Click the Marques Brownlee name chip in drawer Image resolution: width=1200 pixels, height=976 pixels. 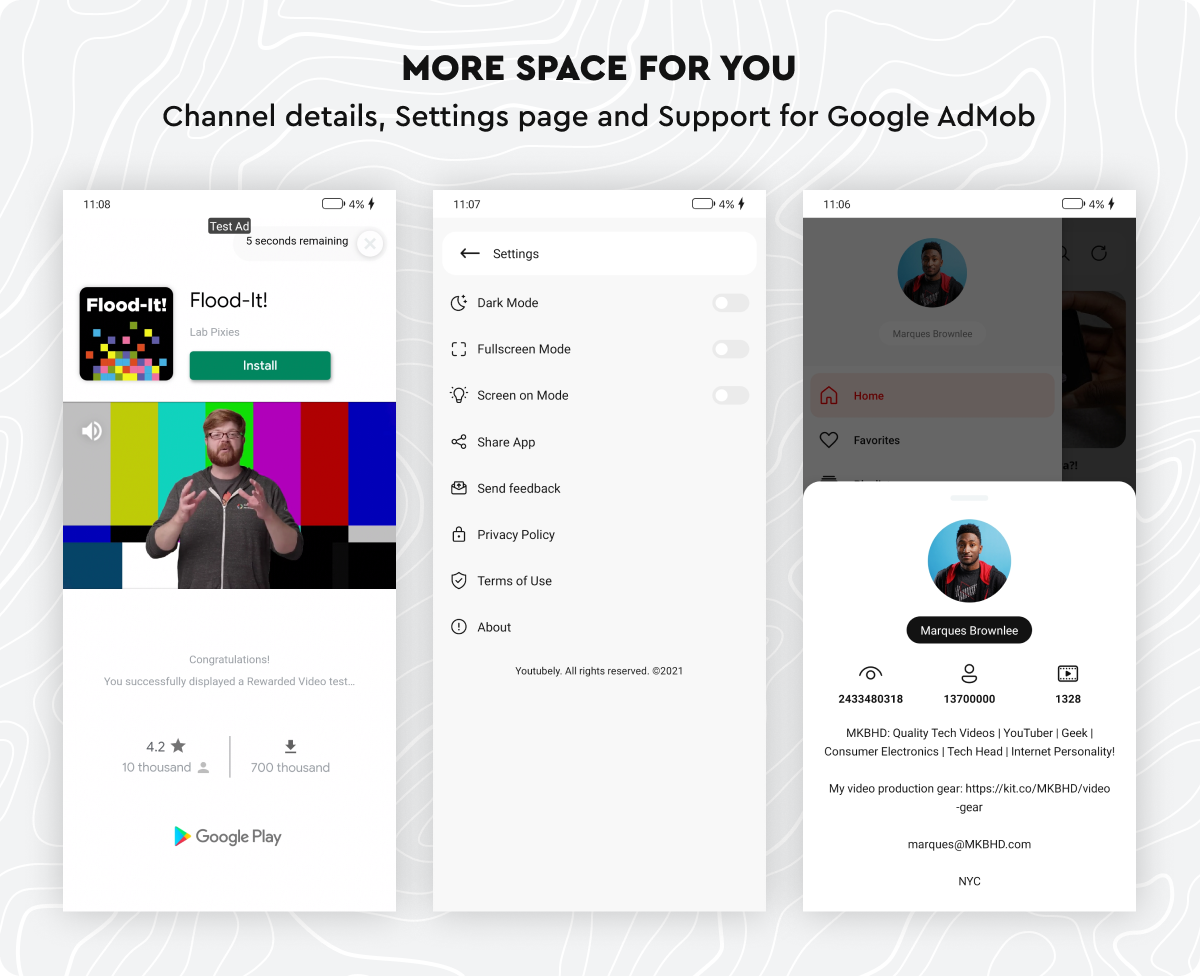tap(932, 334)
